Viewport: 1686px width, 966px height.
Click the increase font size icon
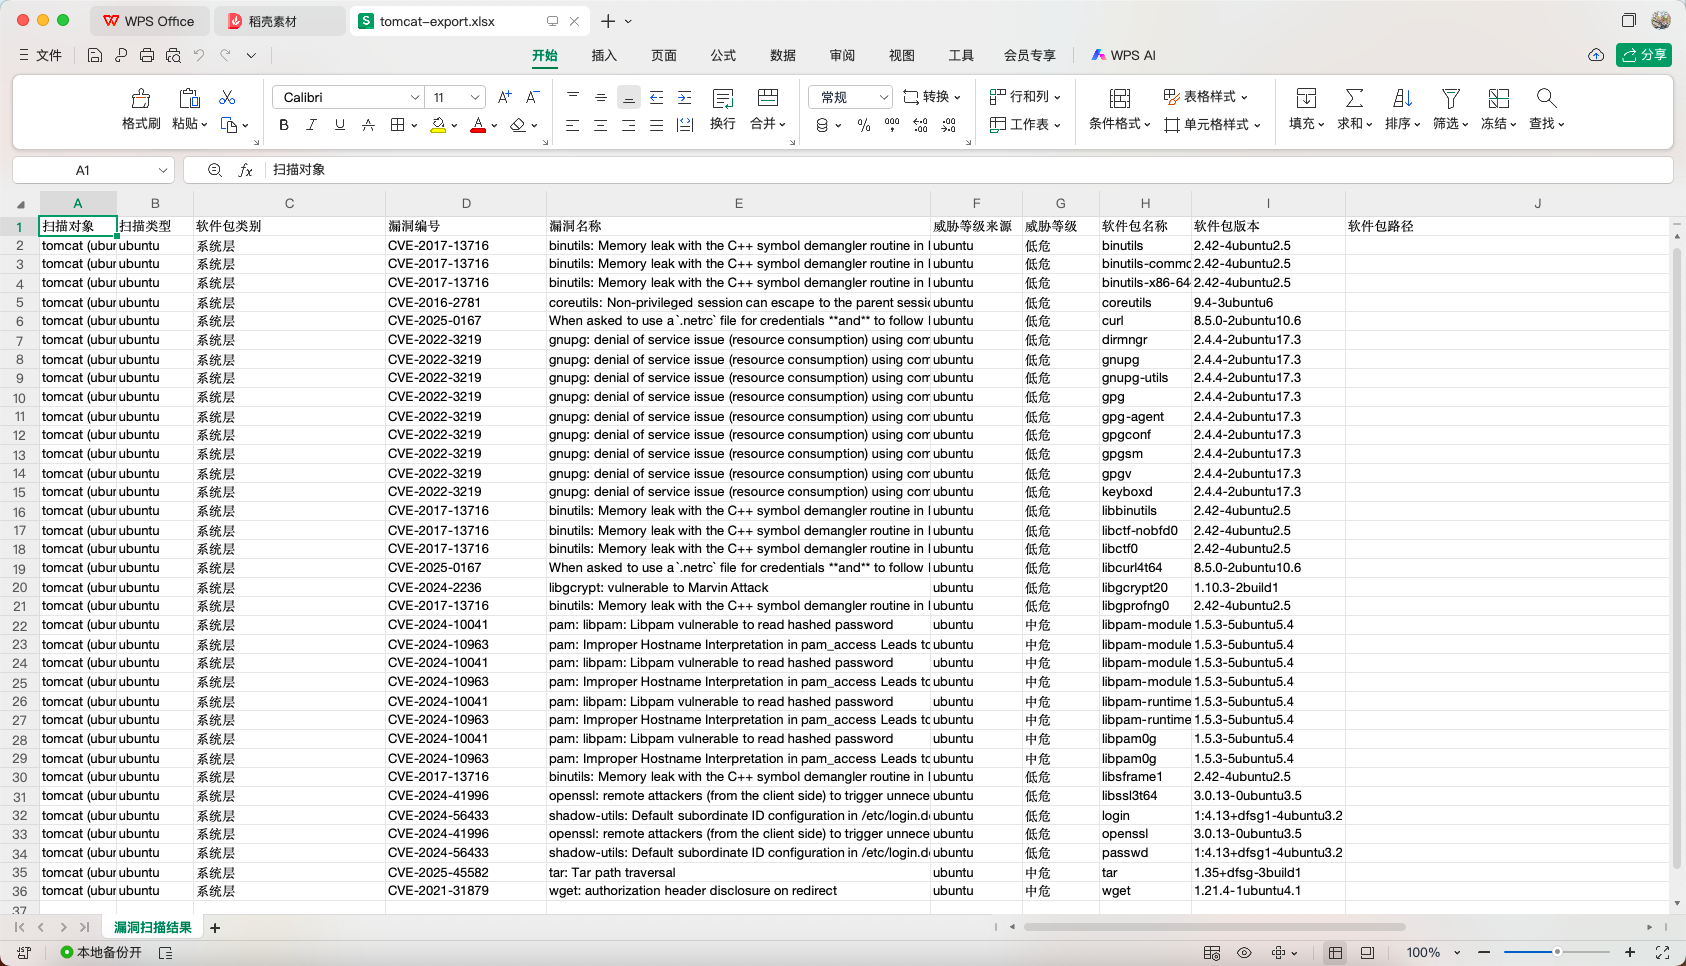[x=504, y=97]
